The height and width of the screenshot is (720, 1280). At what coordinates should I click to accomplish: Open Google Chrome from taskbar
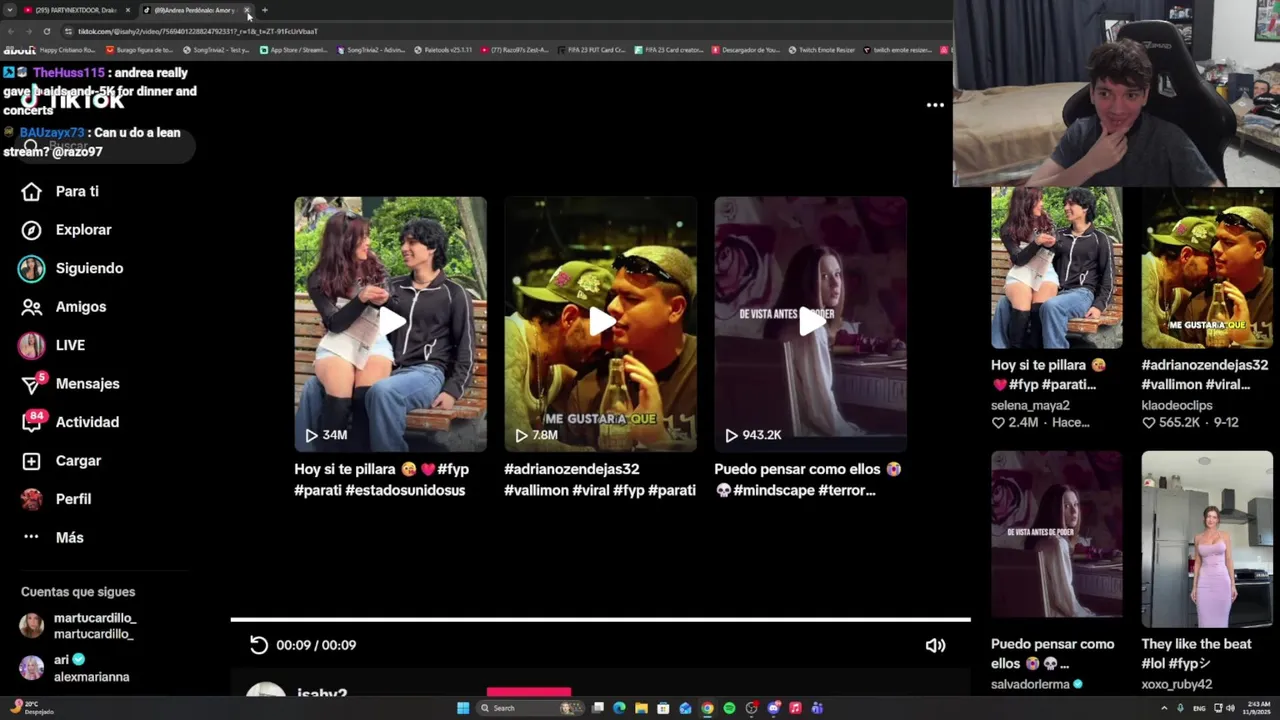tap(707, 708)
